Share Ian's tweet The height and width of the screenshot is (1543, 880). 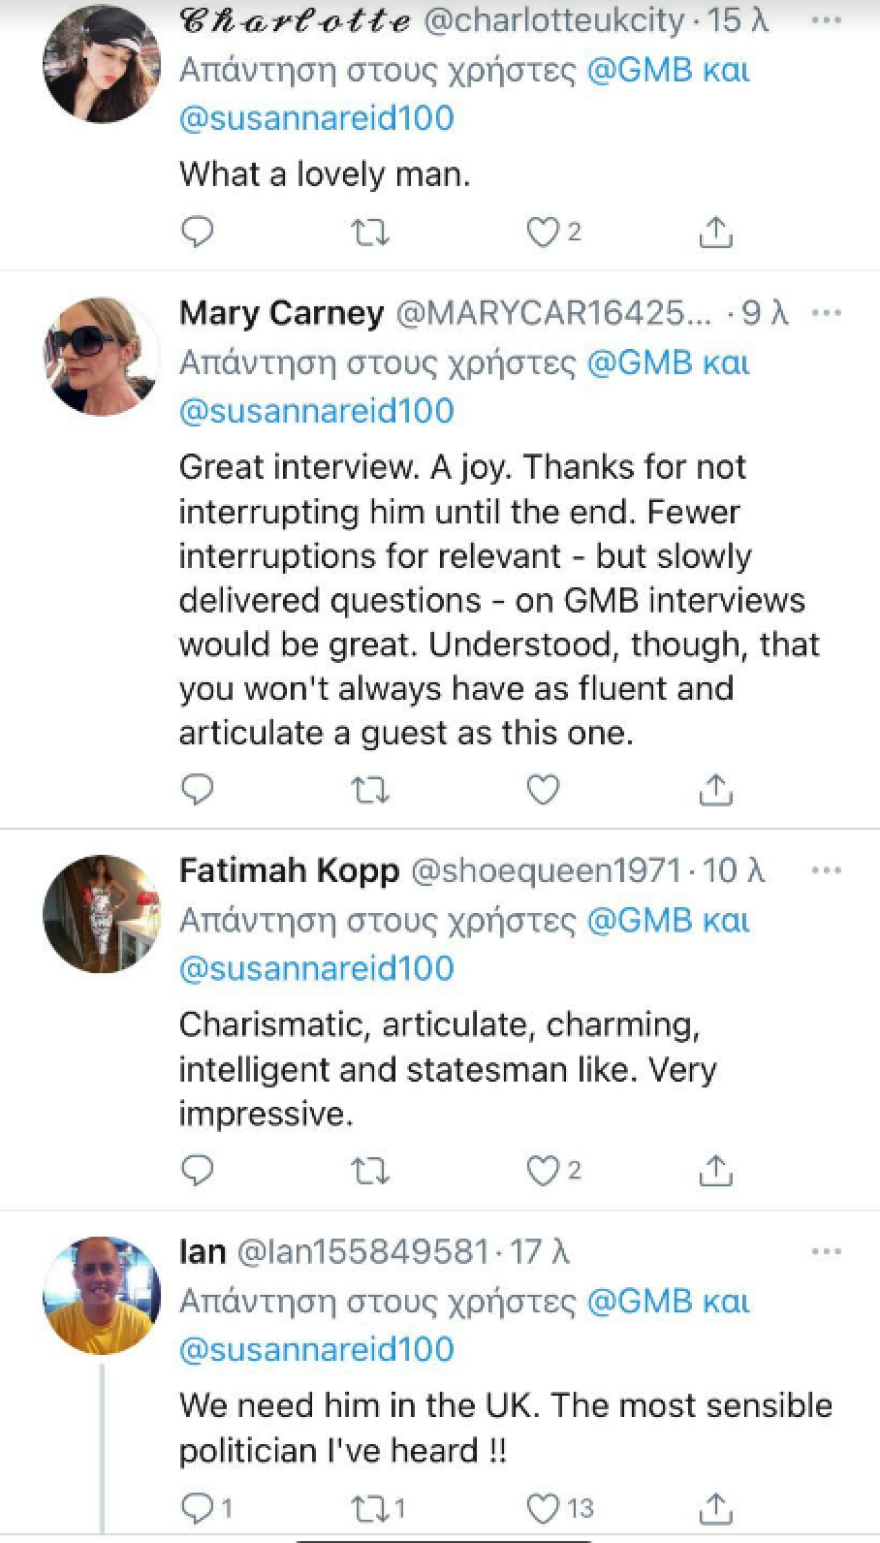tap(715, 1508)
